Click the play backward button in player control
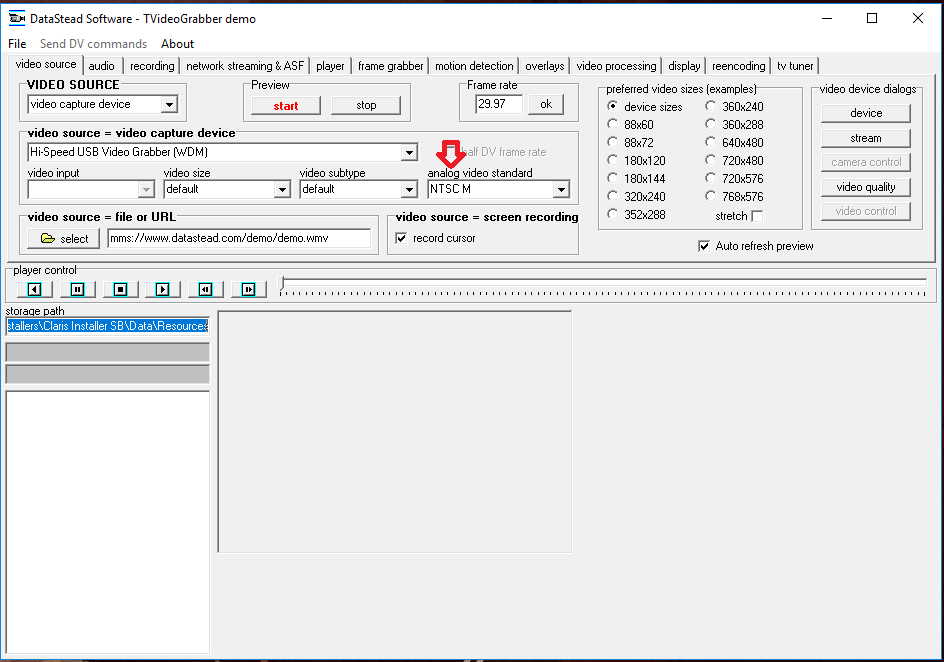This screenshot has width=944, height=662. point(34,289)
